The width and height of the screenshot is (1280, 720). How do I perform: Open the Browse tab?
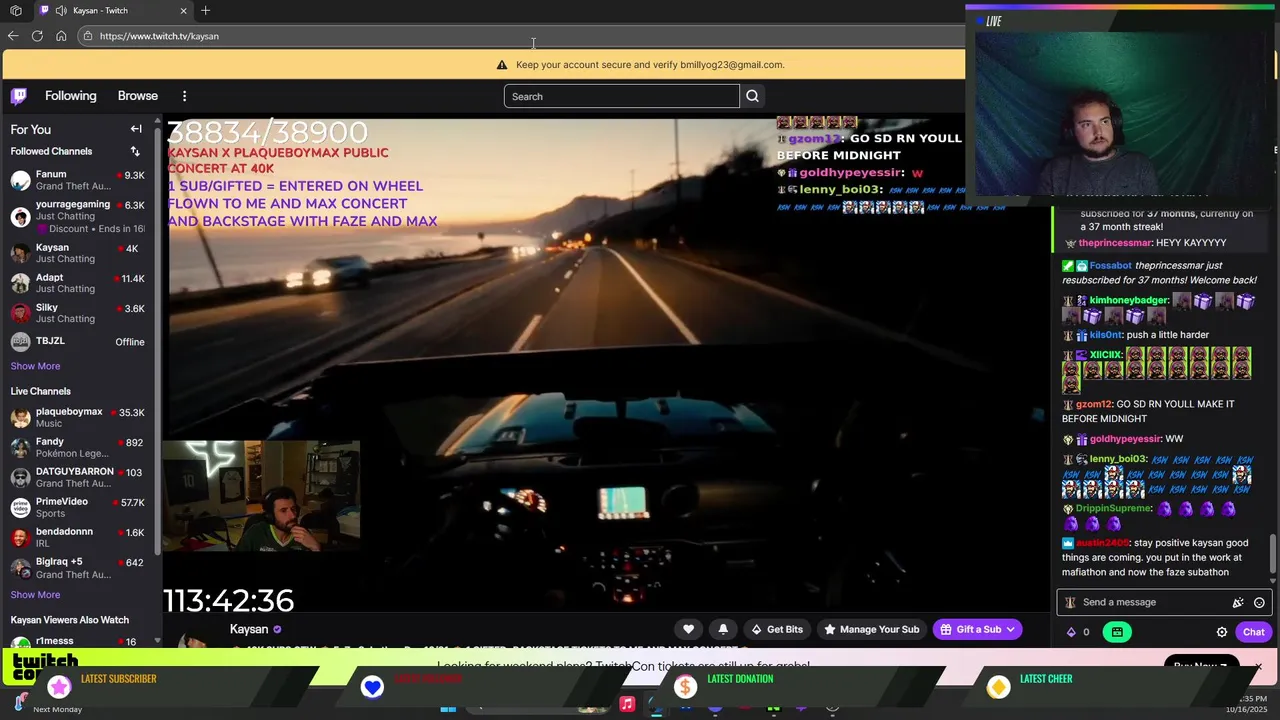[138, 96]
